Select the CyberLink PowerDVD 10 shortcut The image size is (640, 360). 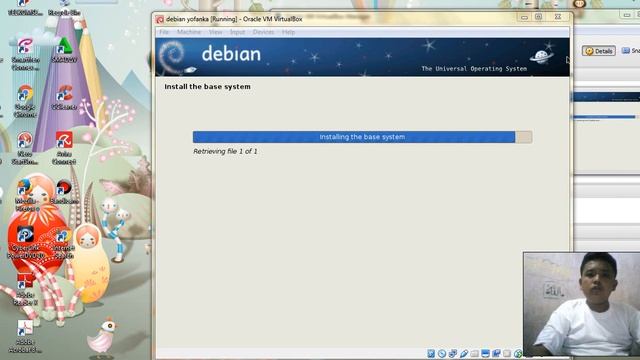25,242
